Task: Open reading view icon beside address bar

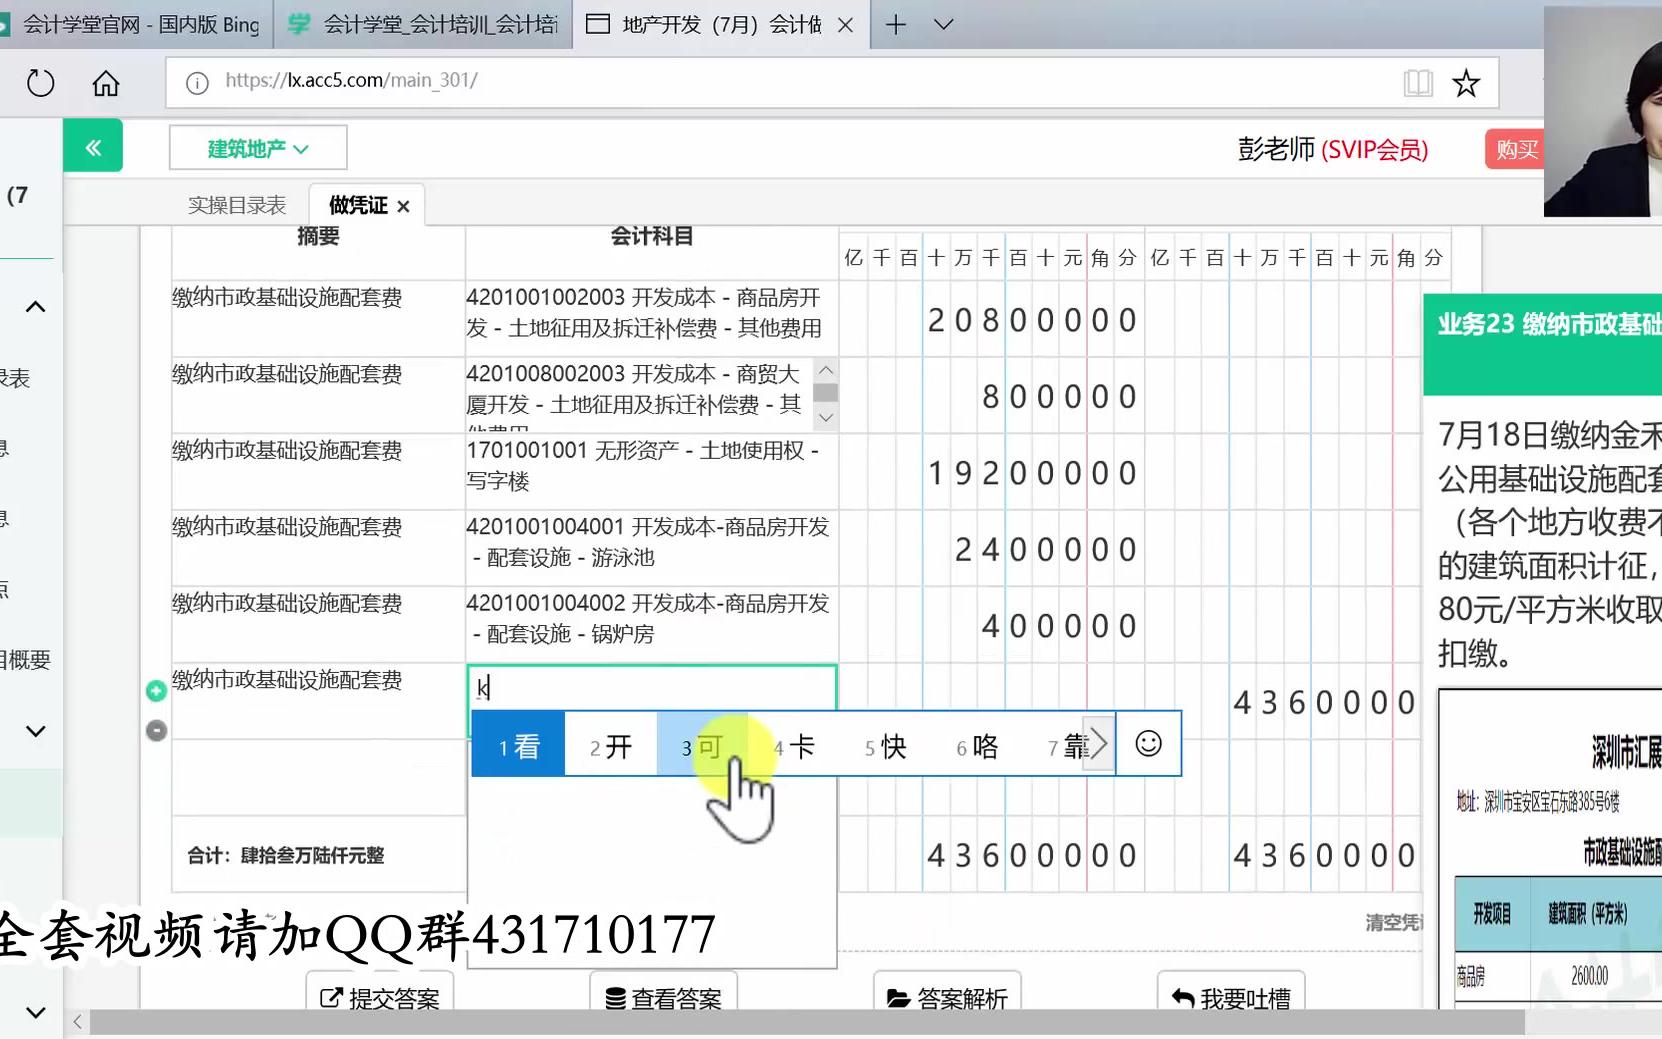Action: [1418, 83]
